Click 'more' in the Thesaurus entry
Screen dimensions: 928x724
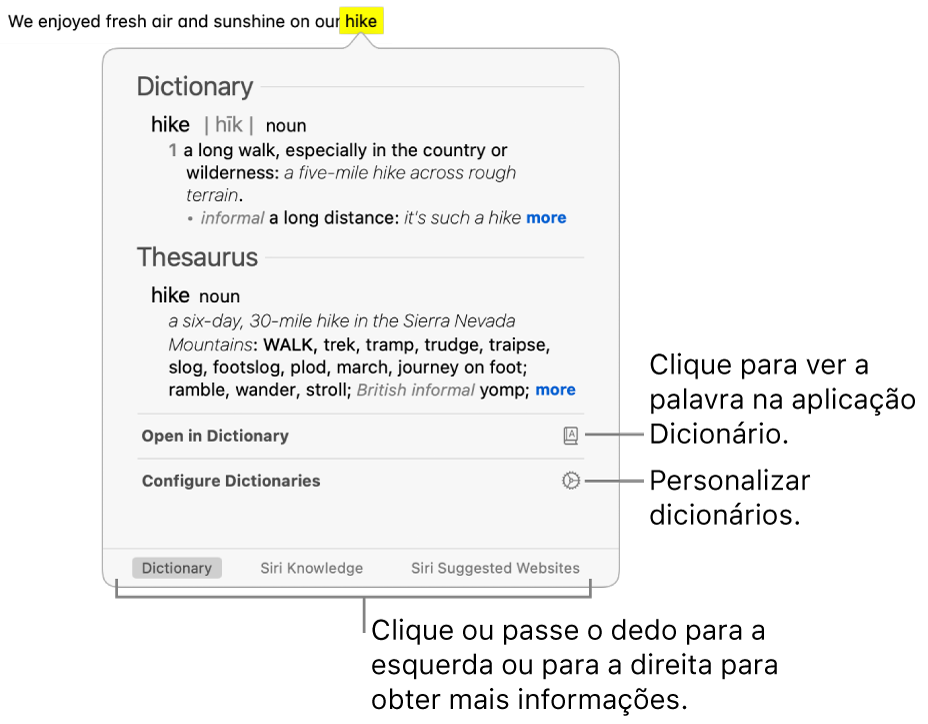(x=555, y=390)
